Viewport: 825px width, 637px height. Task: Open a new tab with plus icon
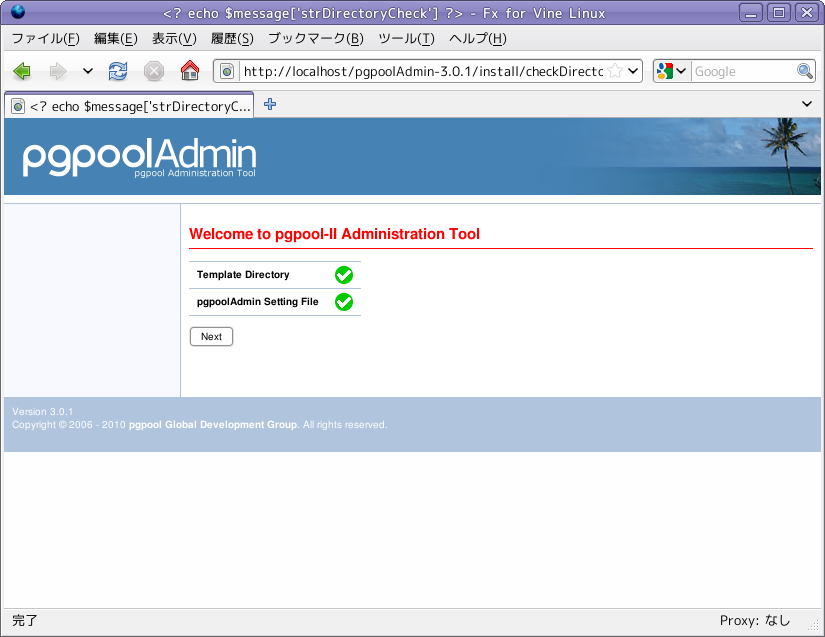coord(270,104)
